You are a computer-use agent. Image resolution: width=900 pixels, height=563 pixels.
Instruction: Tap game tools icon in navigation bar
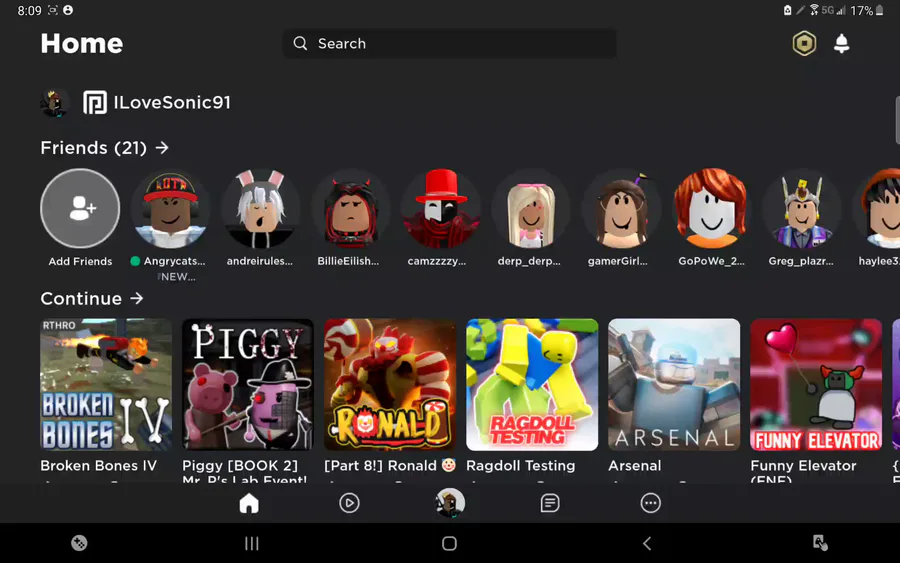[79, 543]
